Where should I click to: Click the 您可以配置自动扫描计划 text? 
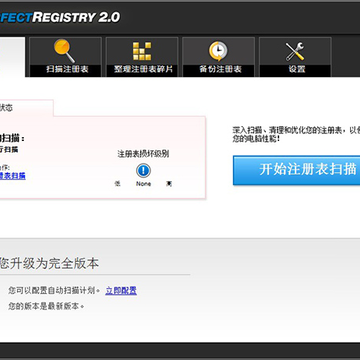tap(54, 291)
